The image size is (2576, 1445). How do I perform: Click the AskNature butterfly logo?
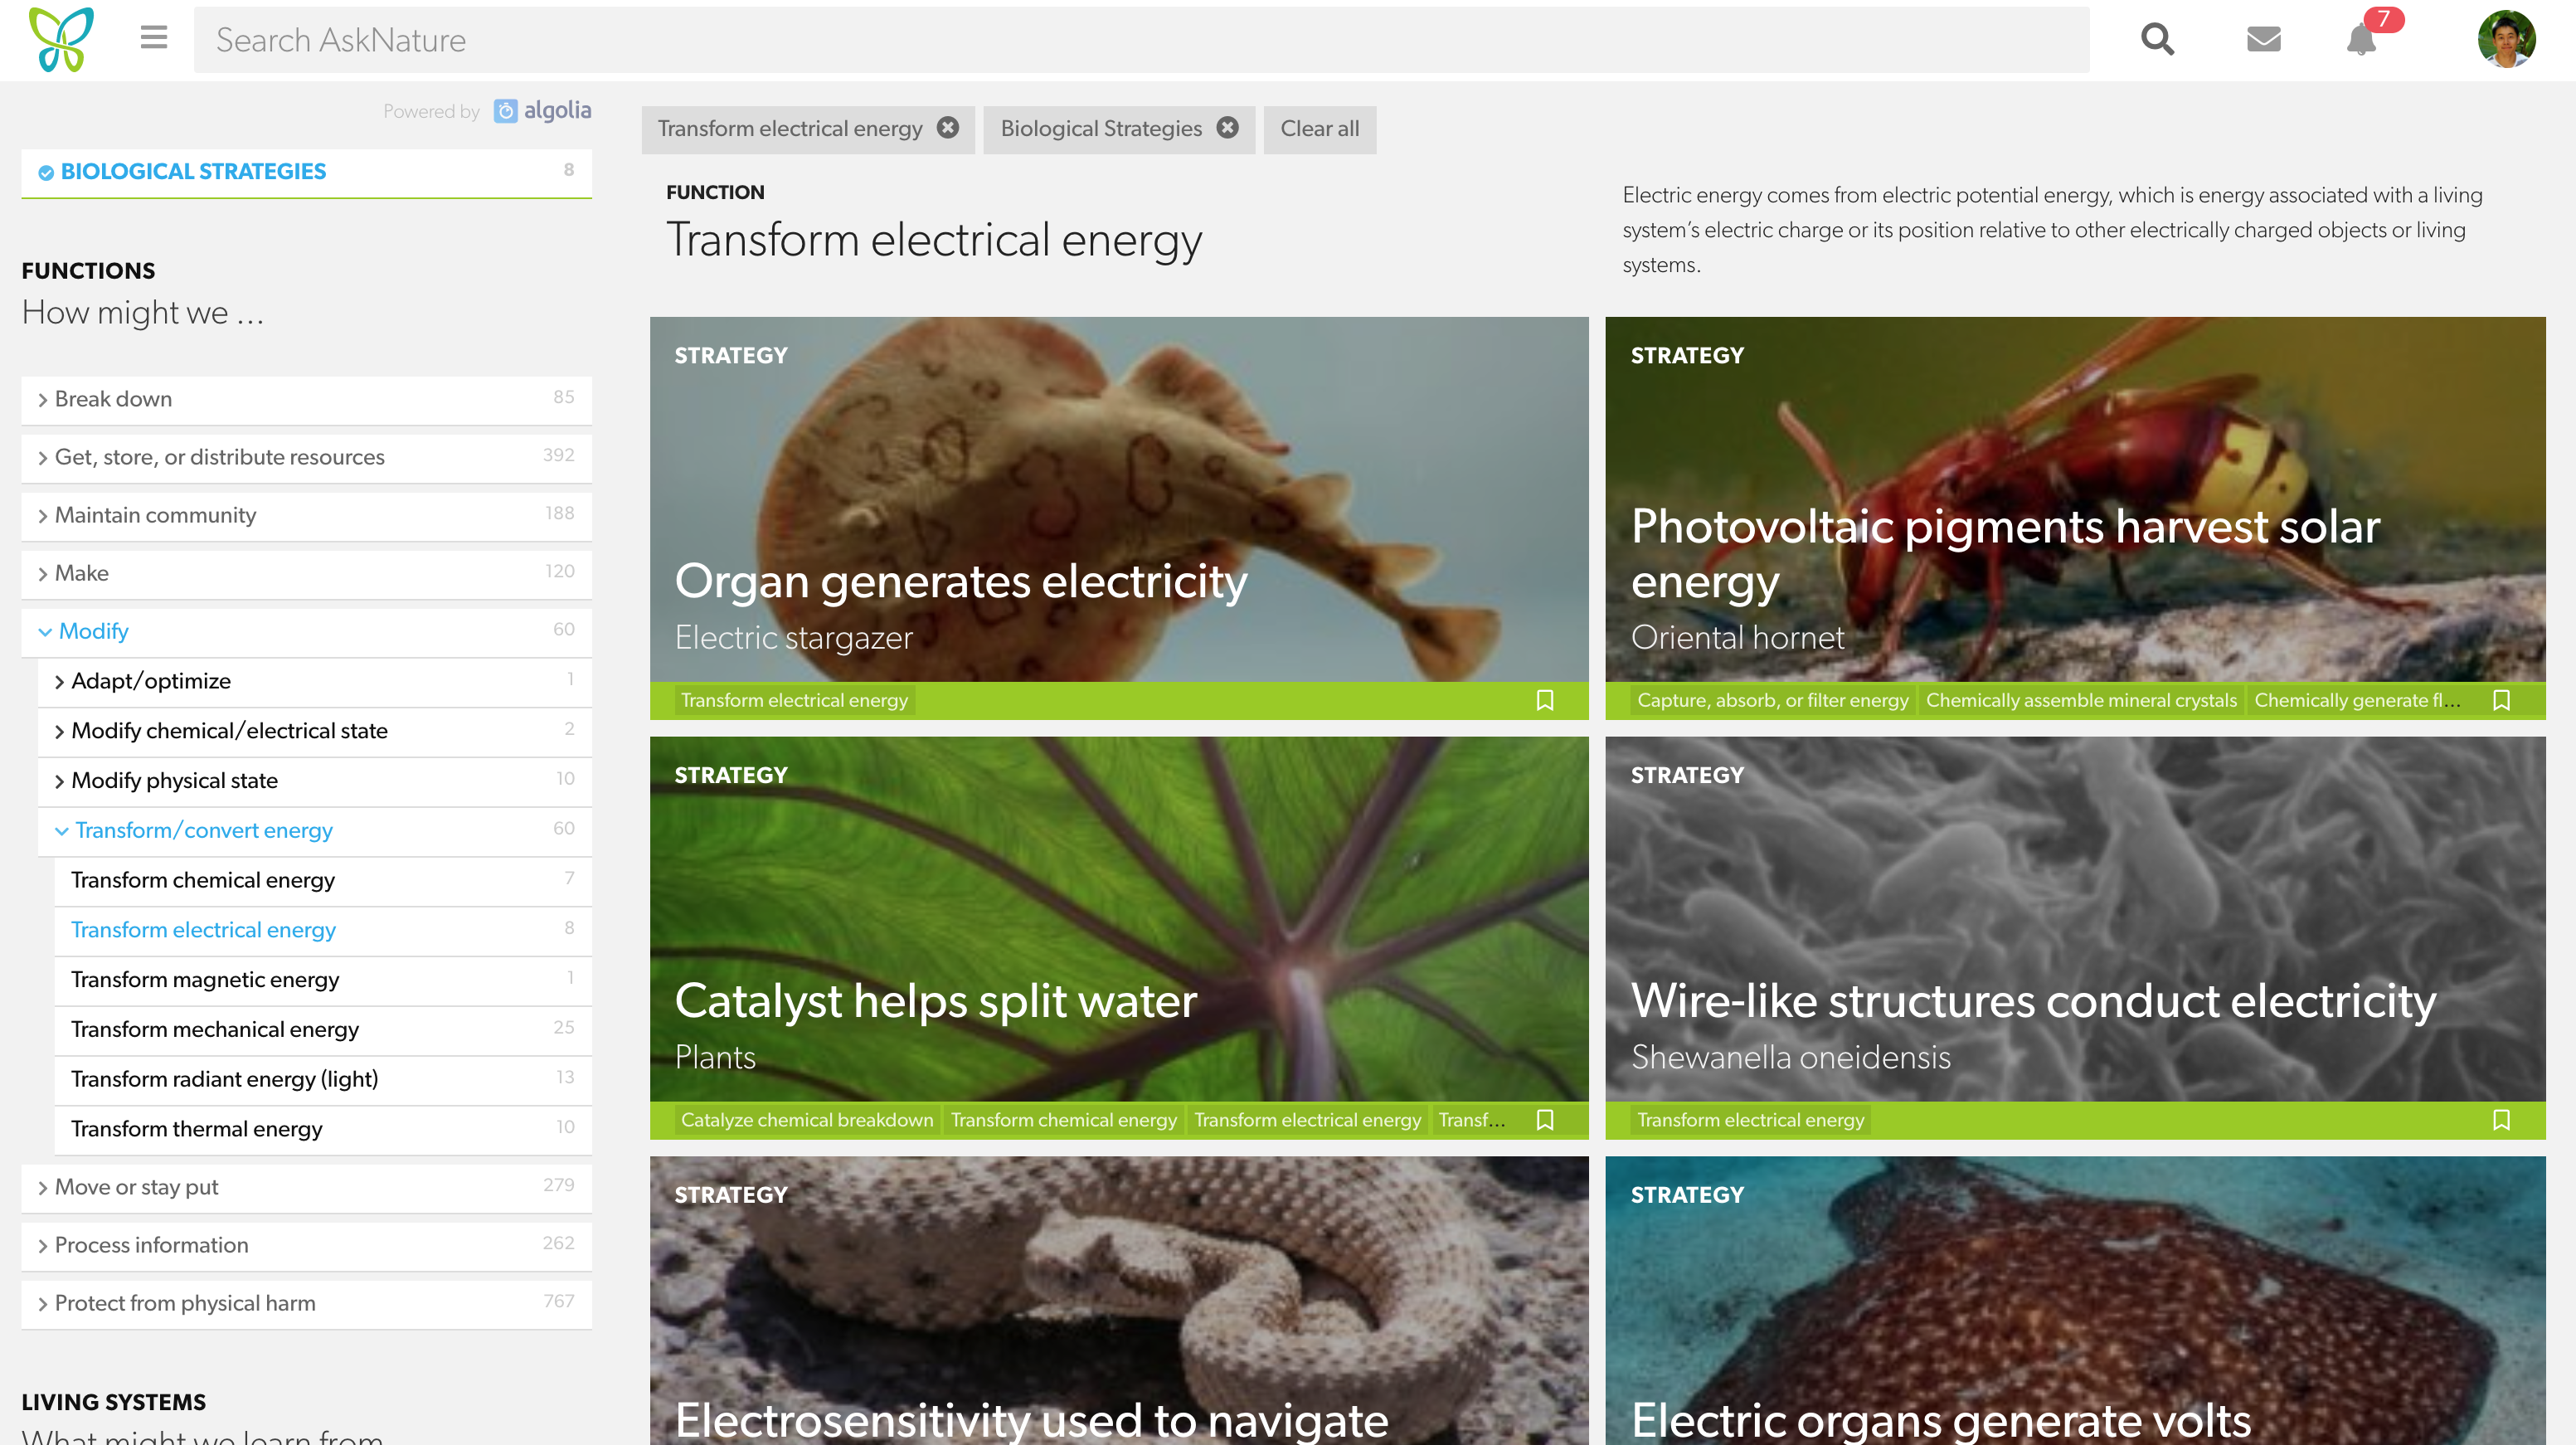click(x=61, y=39)
